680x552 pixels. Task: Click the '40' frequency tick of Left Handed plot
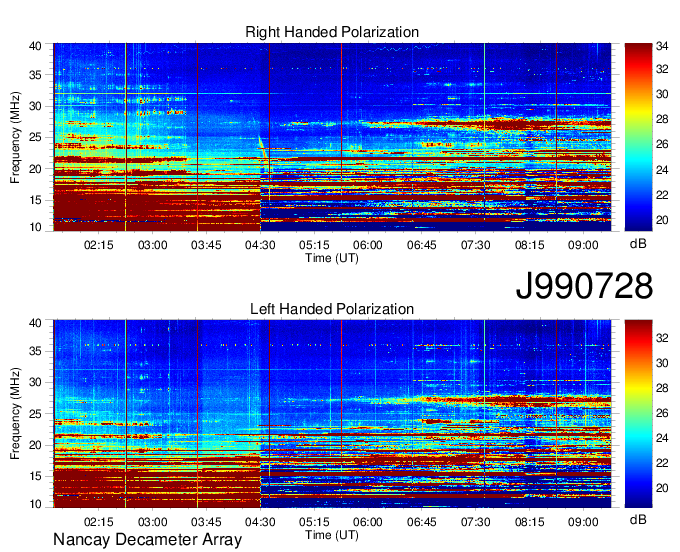pos(35,323)
